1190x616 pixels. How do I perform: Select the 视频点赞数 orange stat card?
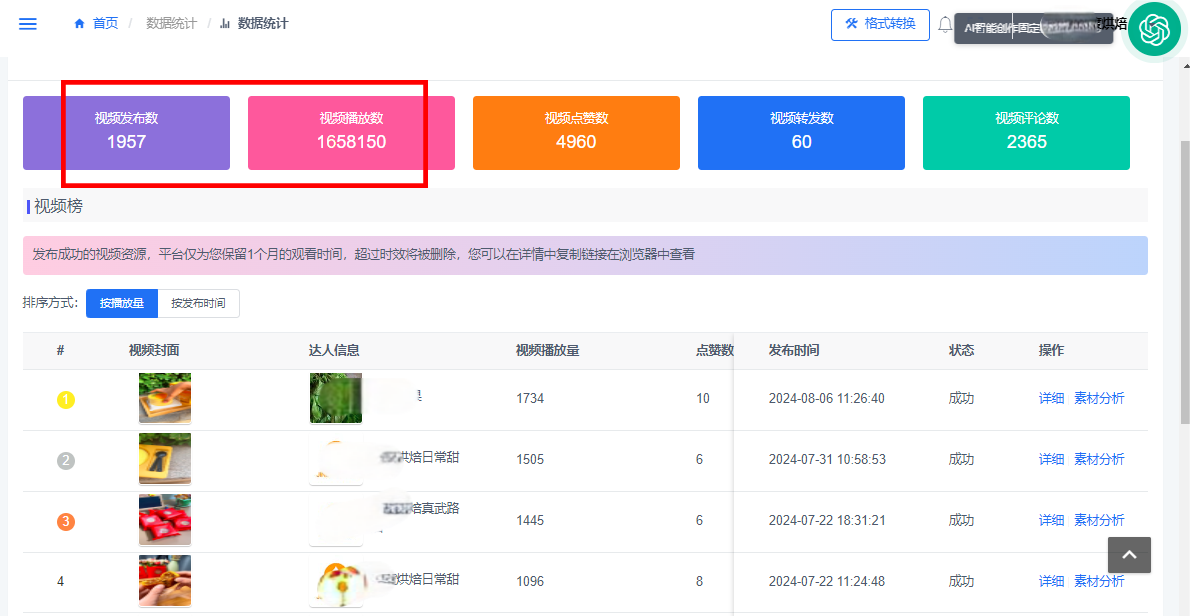(x=576, y=133)
